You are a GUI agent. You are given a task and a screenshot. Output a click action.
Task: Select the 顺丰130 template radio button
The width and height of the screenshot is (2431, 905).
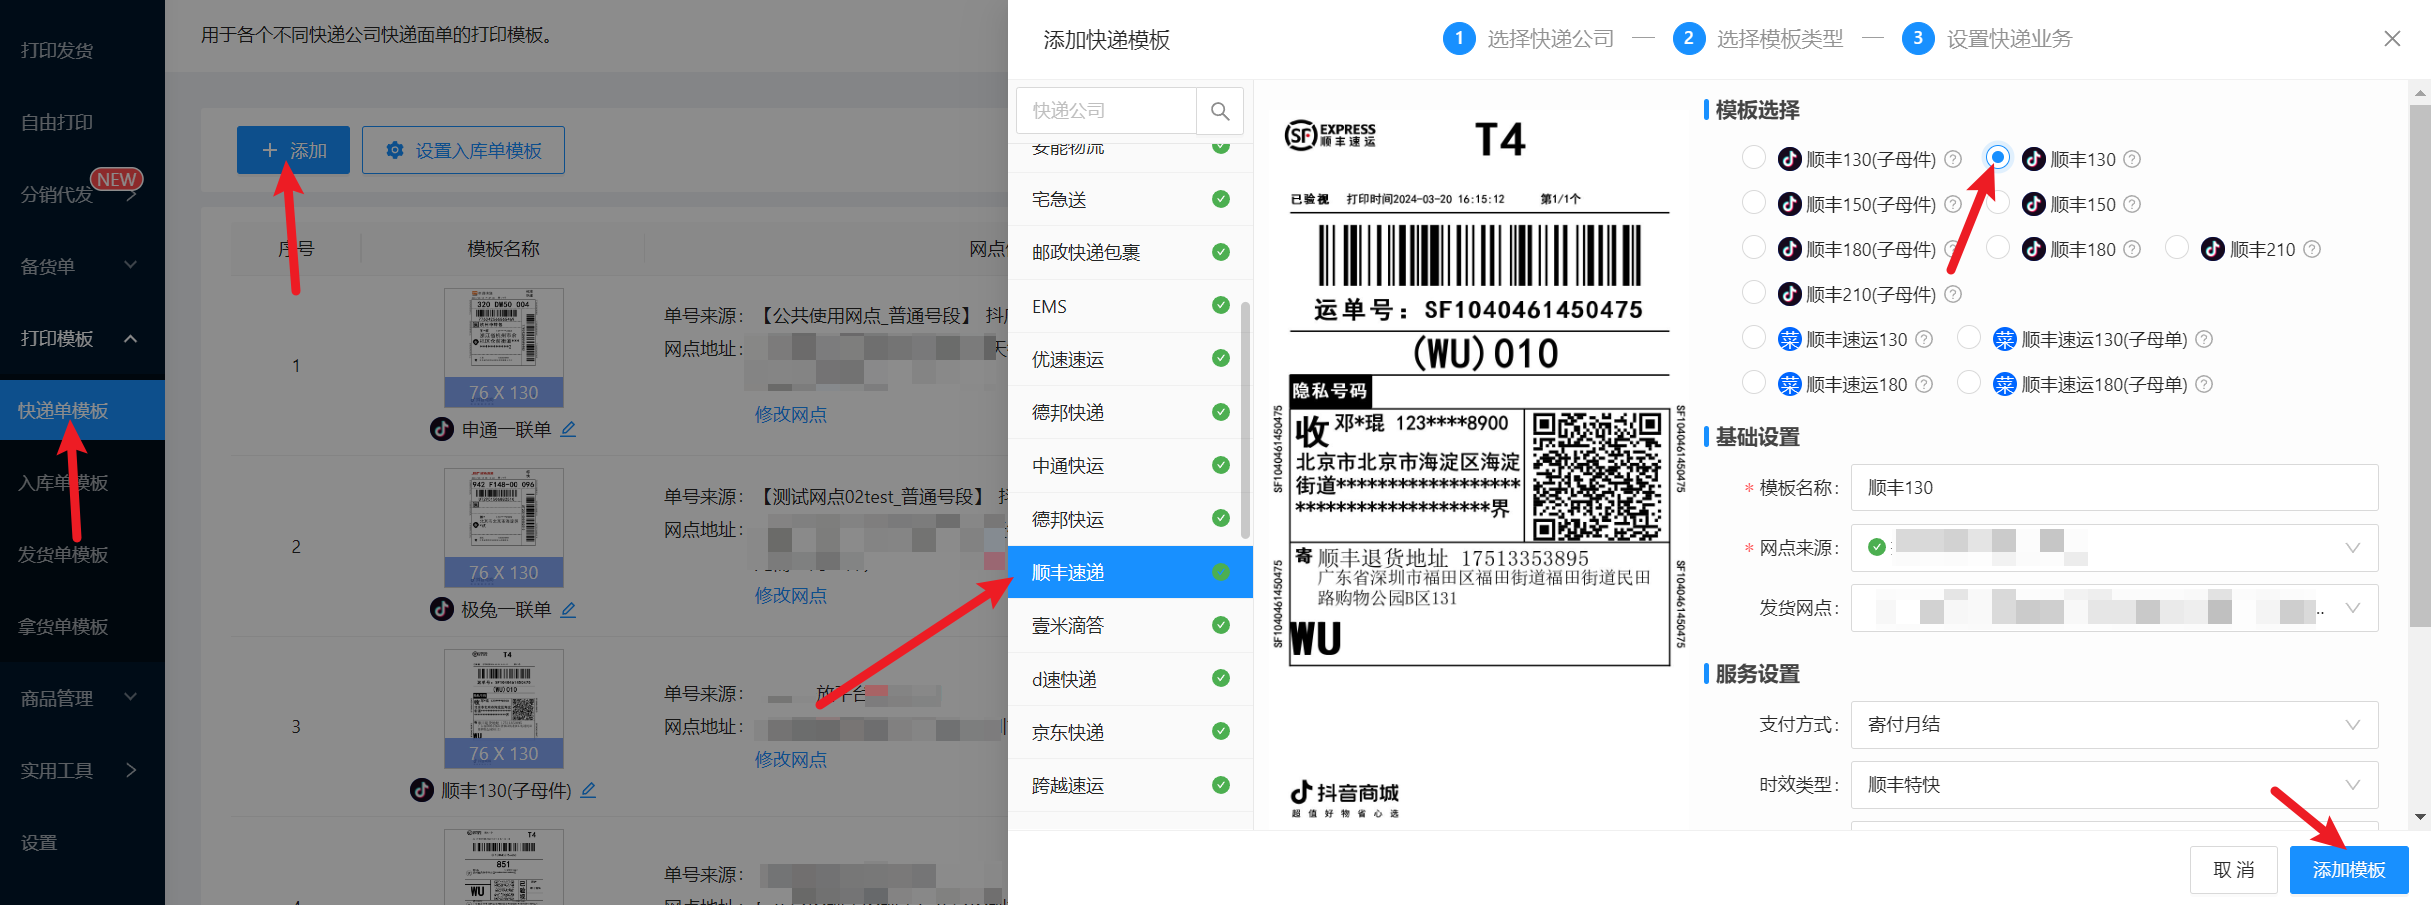click(1998, 157)
